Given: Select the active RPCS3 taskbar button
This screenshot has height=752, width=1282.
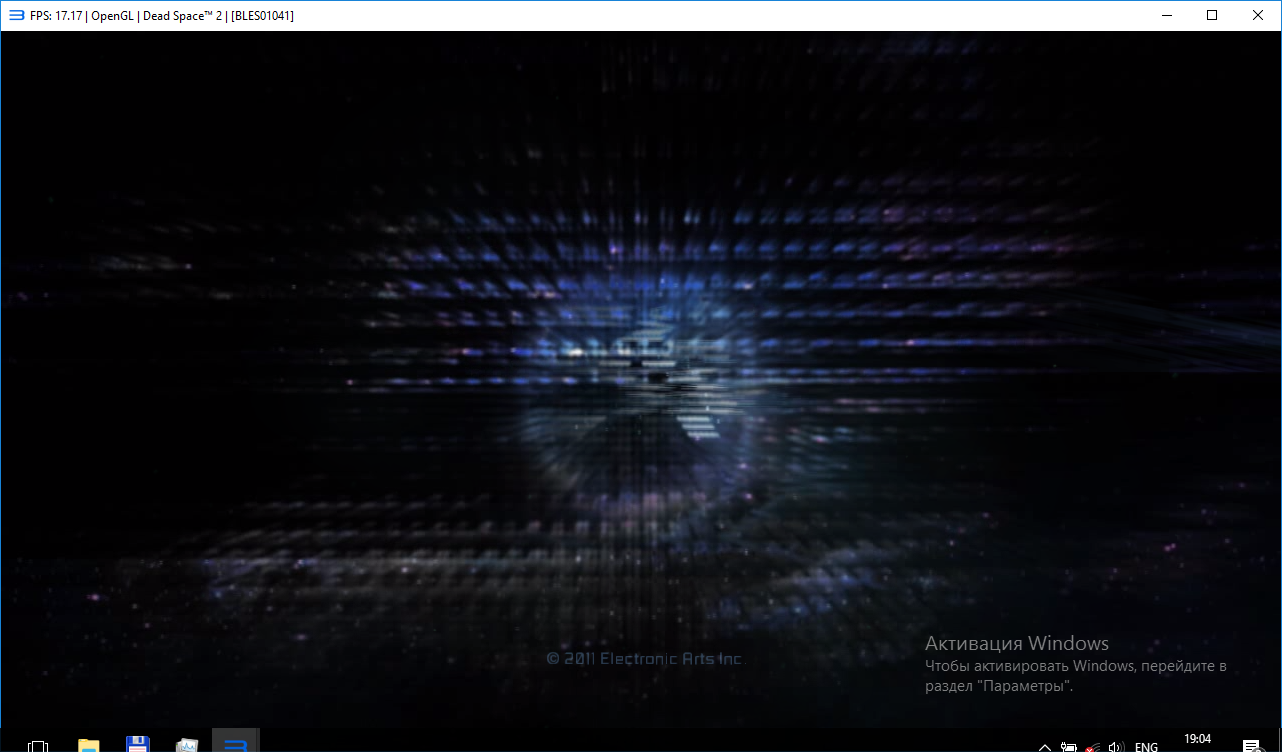Looking at the screenshot, I should click(x=236, y=743).
